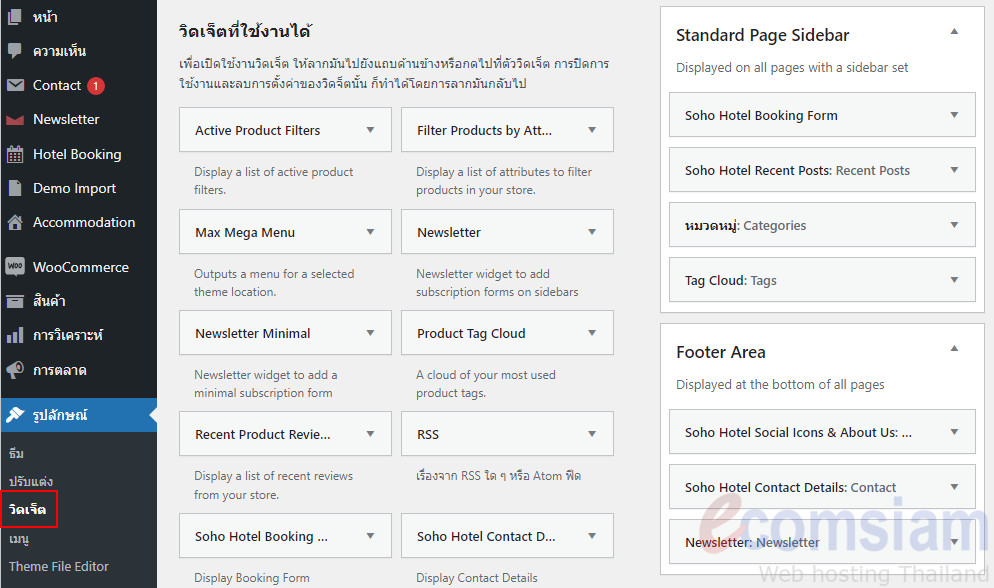Viewport: 994px width, 588px height.
Task: Open the วิดเจ็ต widgets submenu link
Action: click(27, 509)
